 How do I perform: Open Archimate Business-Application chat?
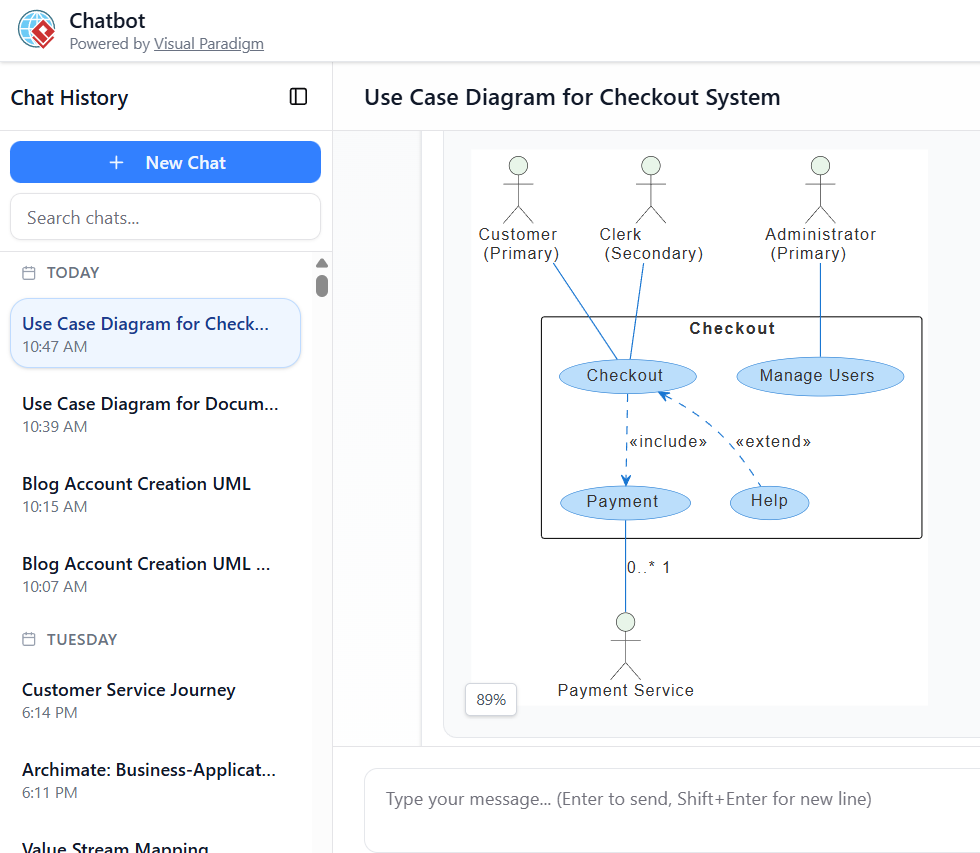point(150,780)
